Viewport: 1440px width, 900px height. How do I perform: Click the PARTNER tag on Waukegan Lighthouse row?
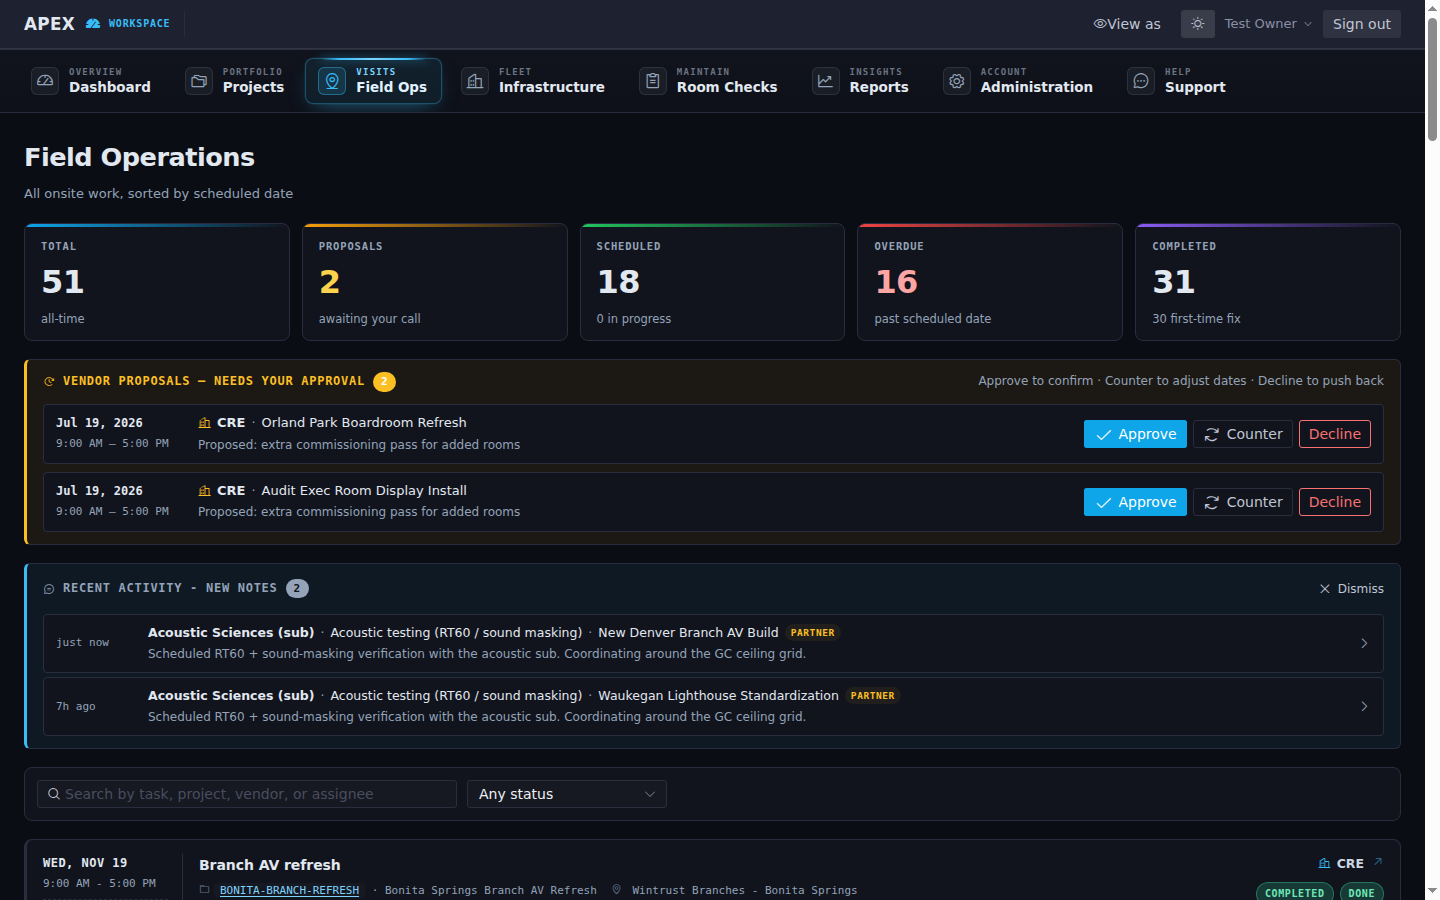(873, 696)
